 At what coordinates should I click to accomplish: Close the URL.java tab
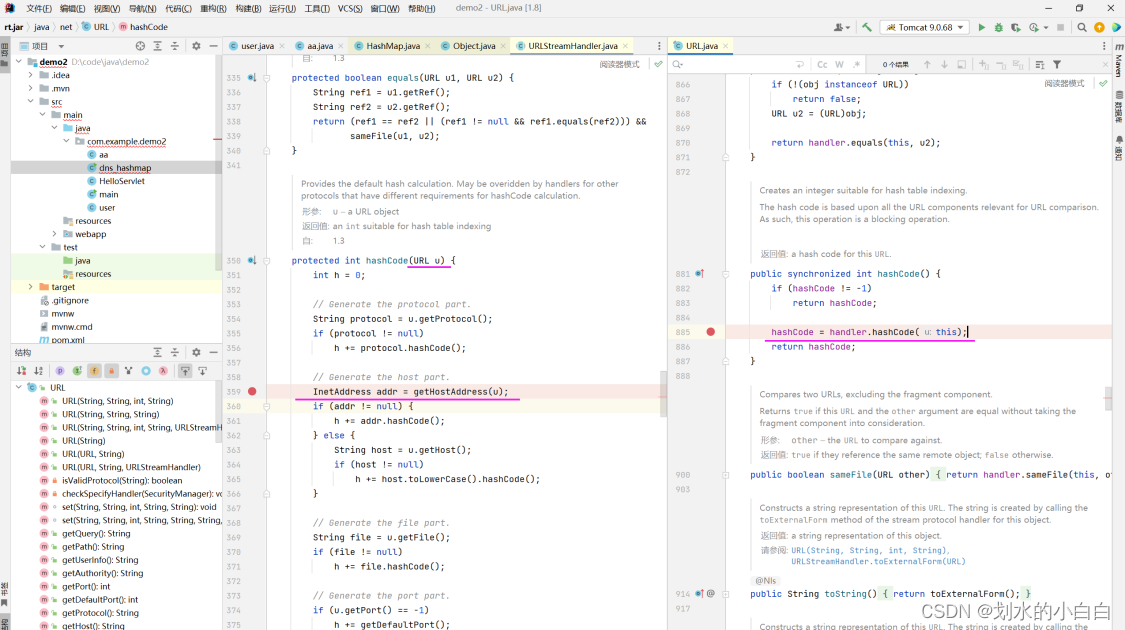point(725,46)
